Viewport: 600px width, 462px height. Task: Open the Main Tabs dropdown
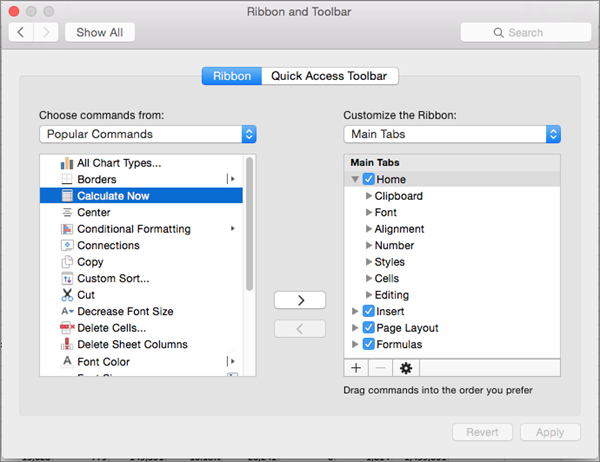451,134
